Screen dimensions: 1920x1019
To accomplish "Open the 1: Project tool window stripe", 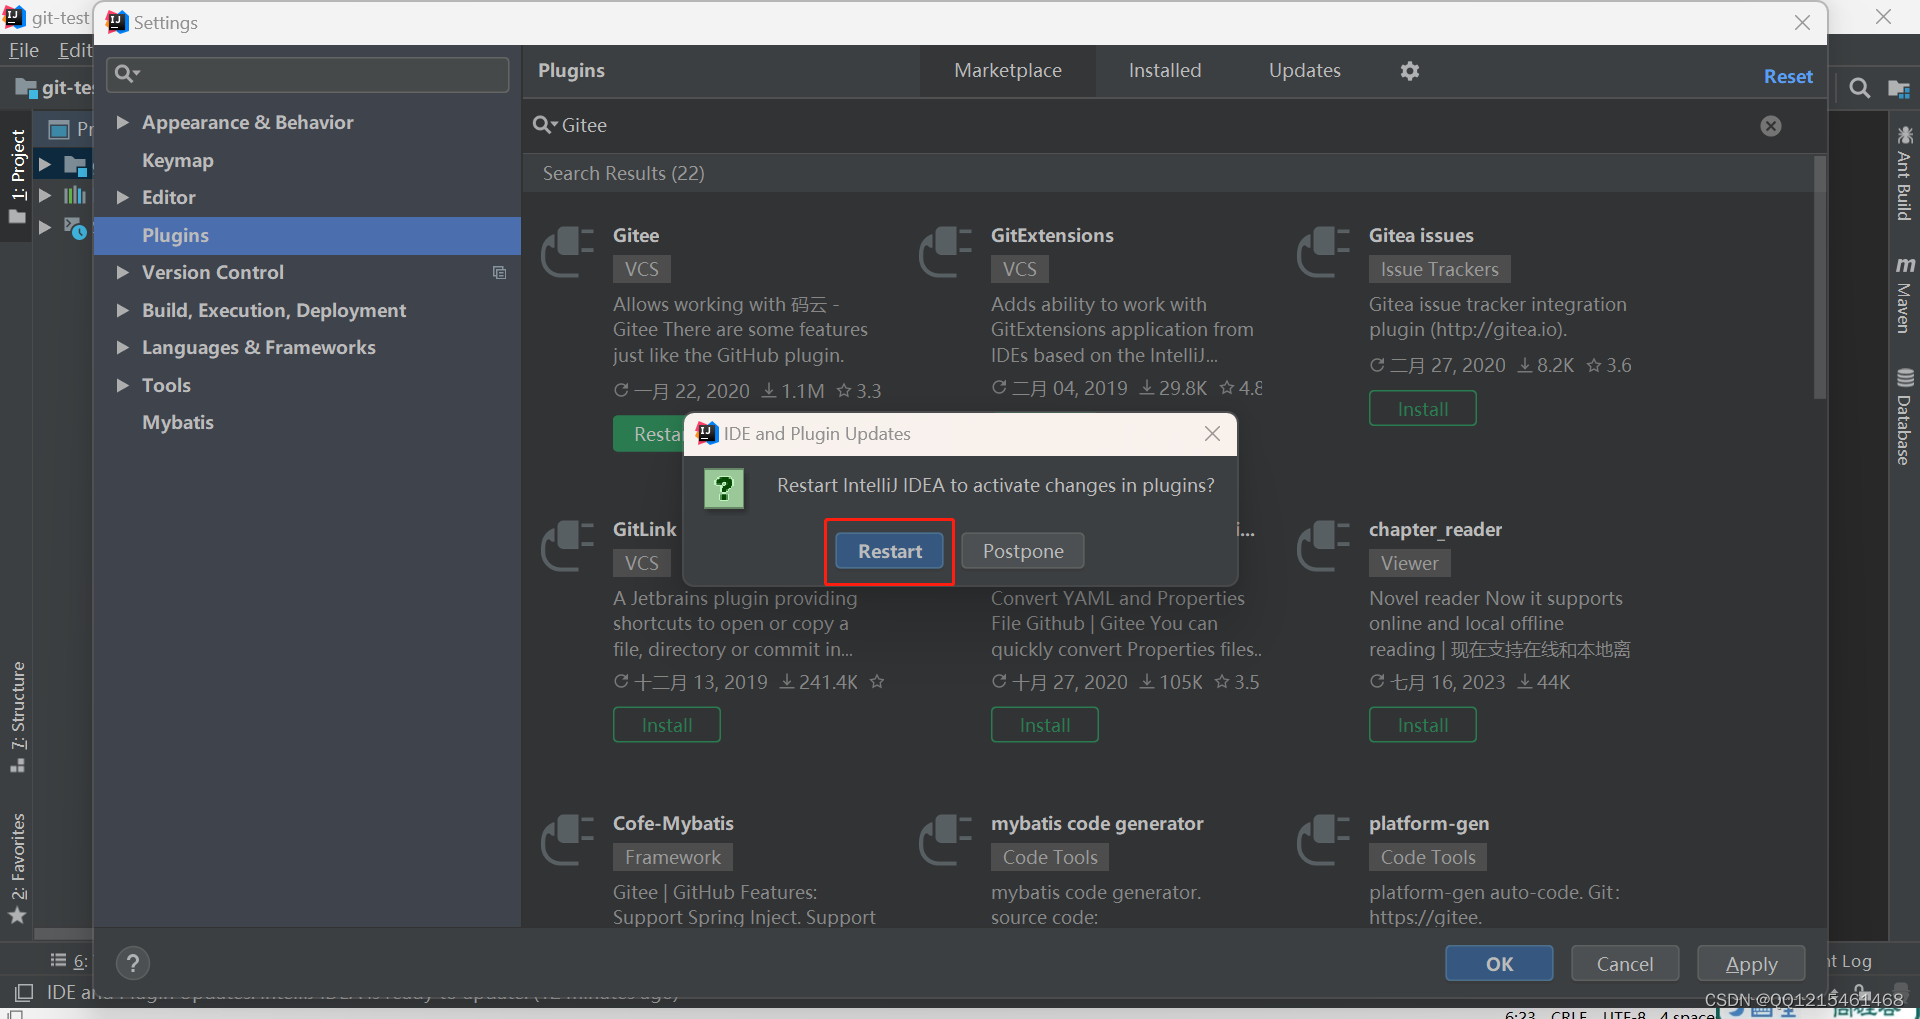I will 17,176.
